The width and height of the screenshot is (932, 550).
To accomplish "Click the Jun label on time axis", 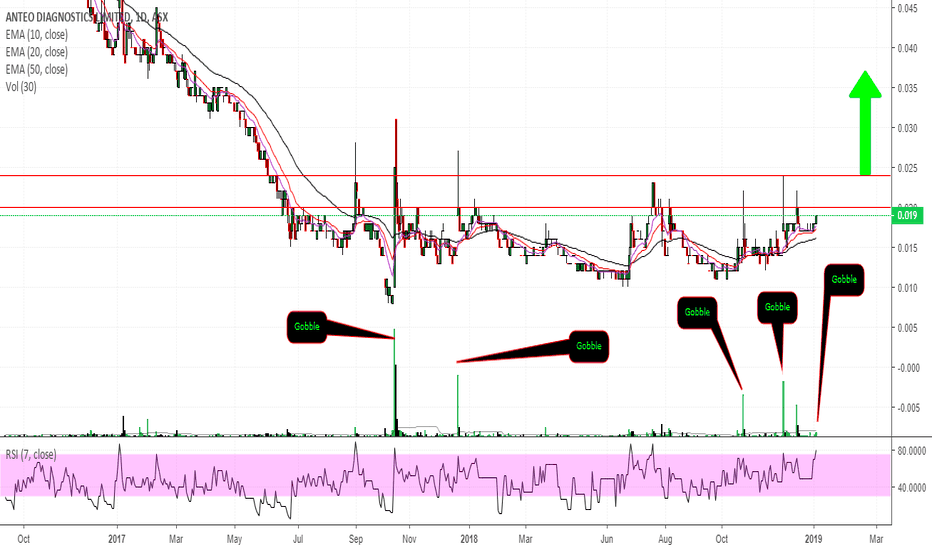I will 607,539.
